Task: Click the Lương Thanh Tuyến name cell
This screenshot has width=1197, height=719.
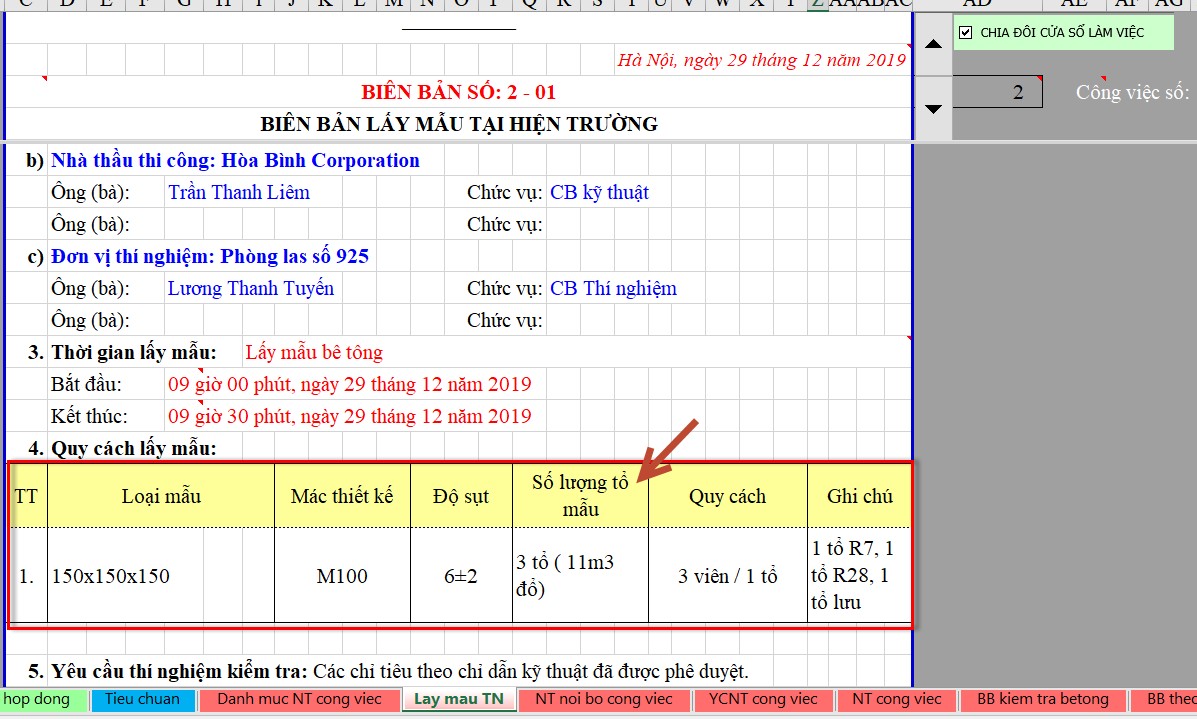Action: click(251, 288)
